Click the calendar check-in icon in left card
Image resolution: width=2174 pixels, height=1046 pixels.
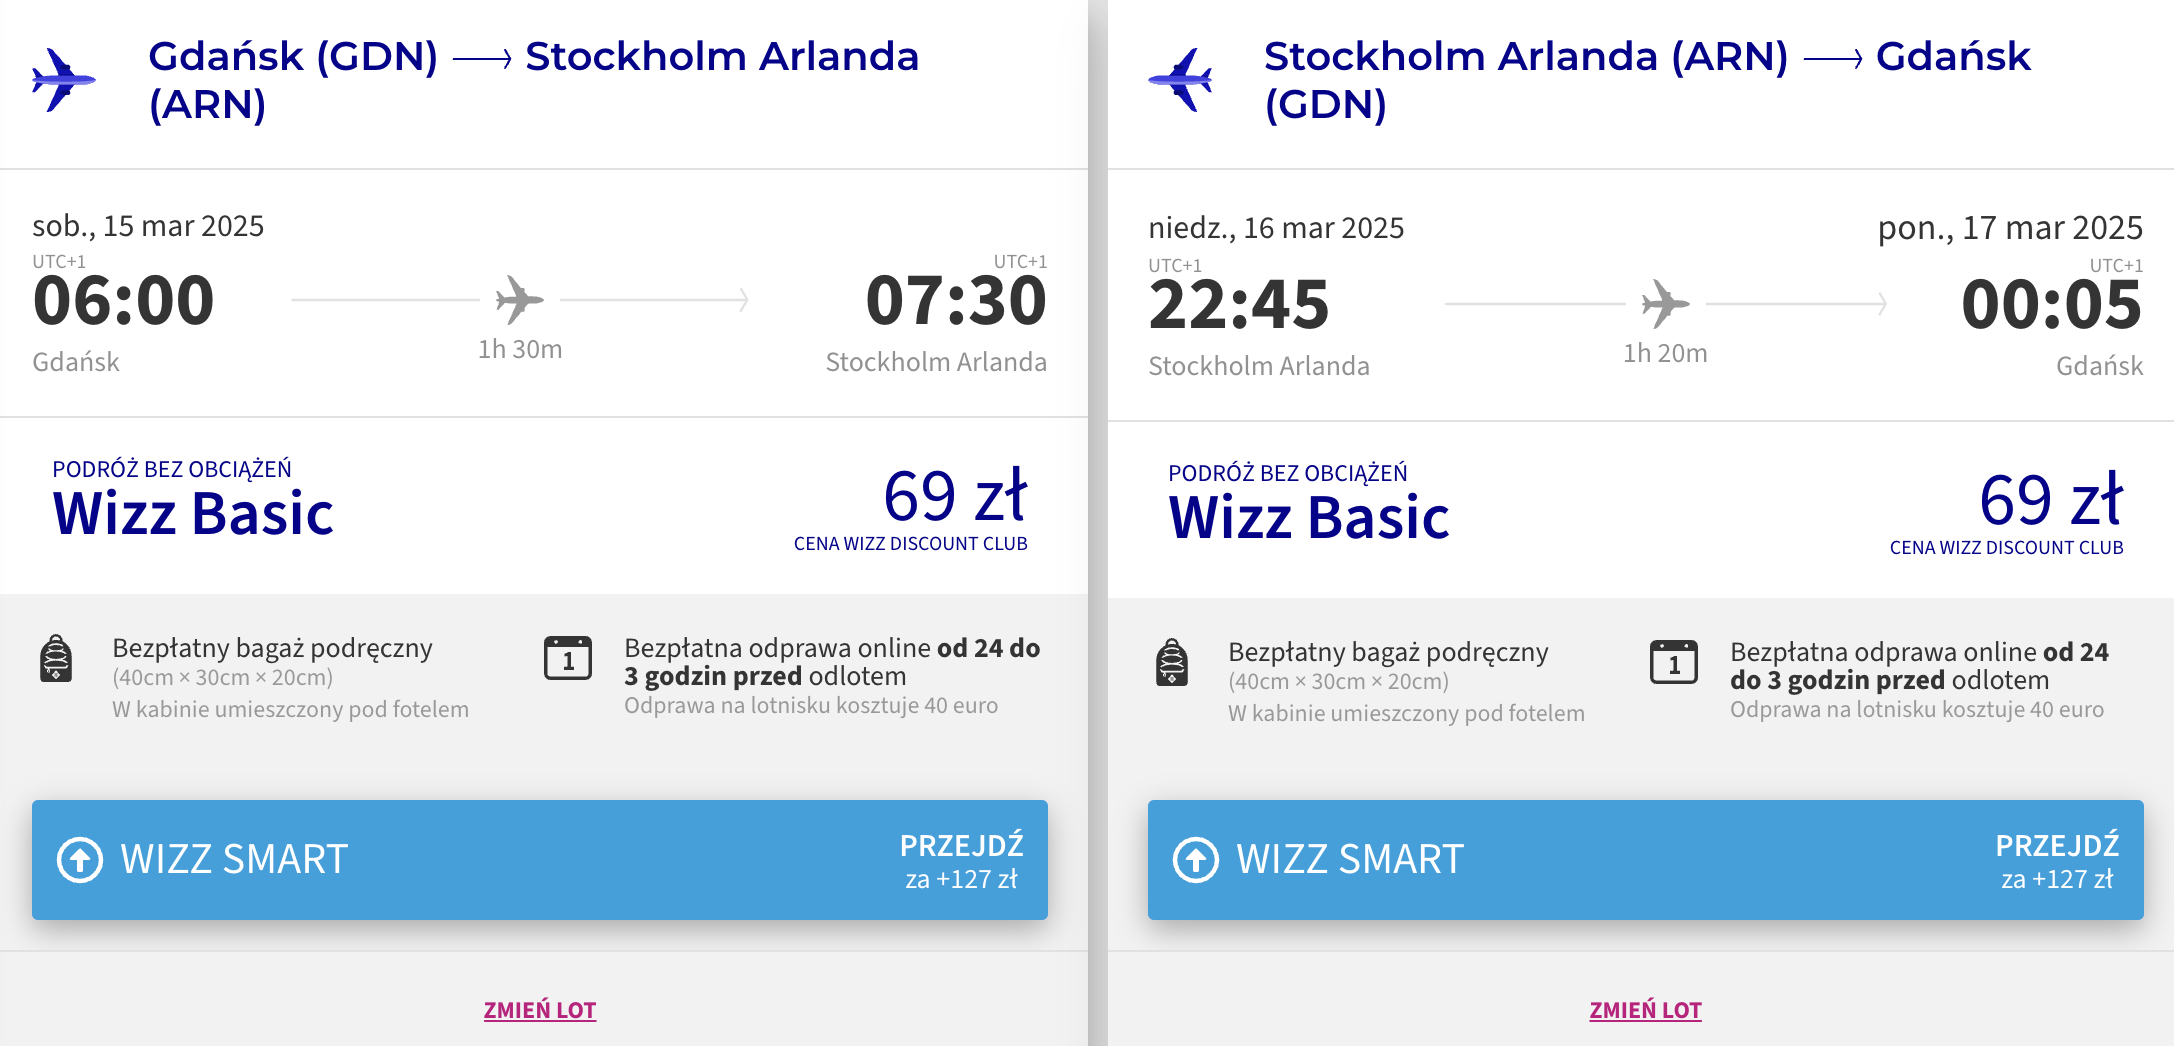[568, 658]
